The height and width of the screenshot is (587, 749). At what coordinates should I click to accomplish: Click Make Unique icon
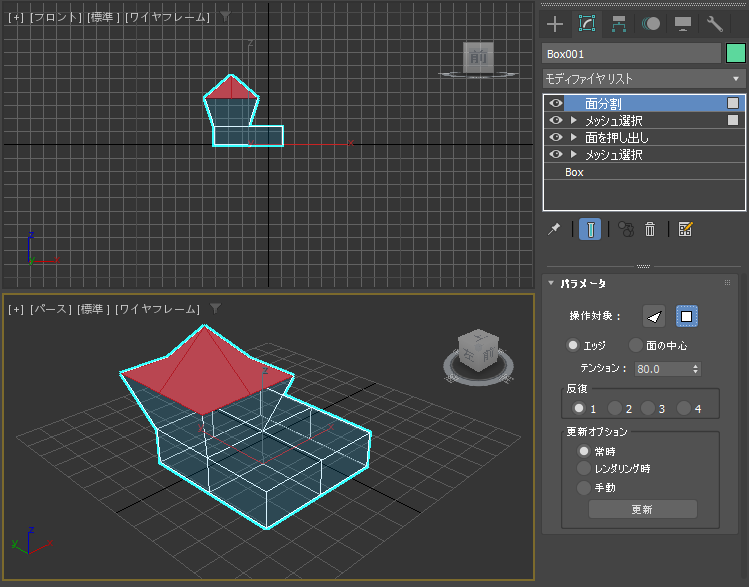pos(626,230)
